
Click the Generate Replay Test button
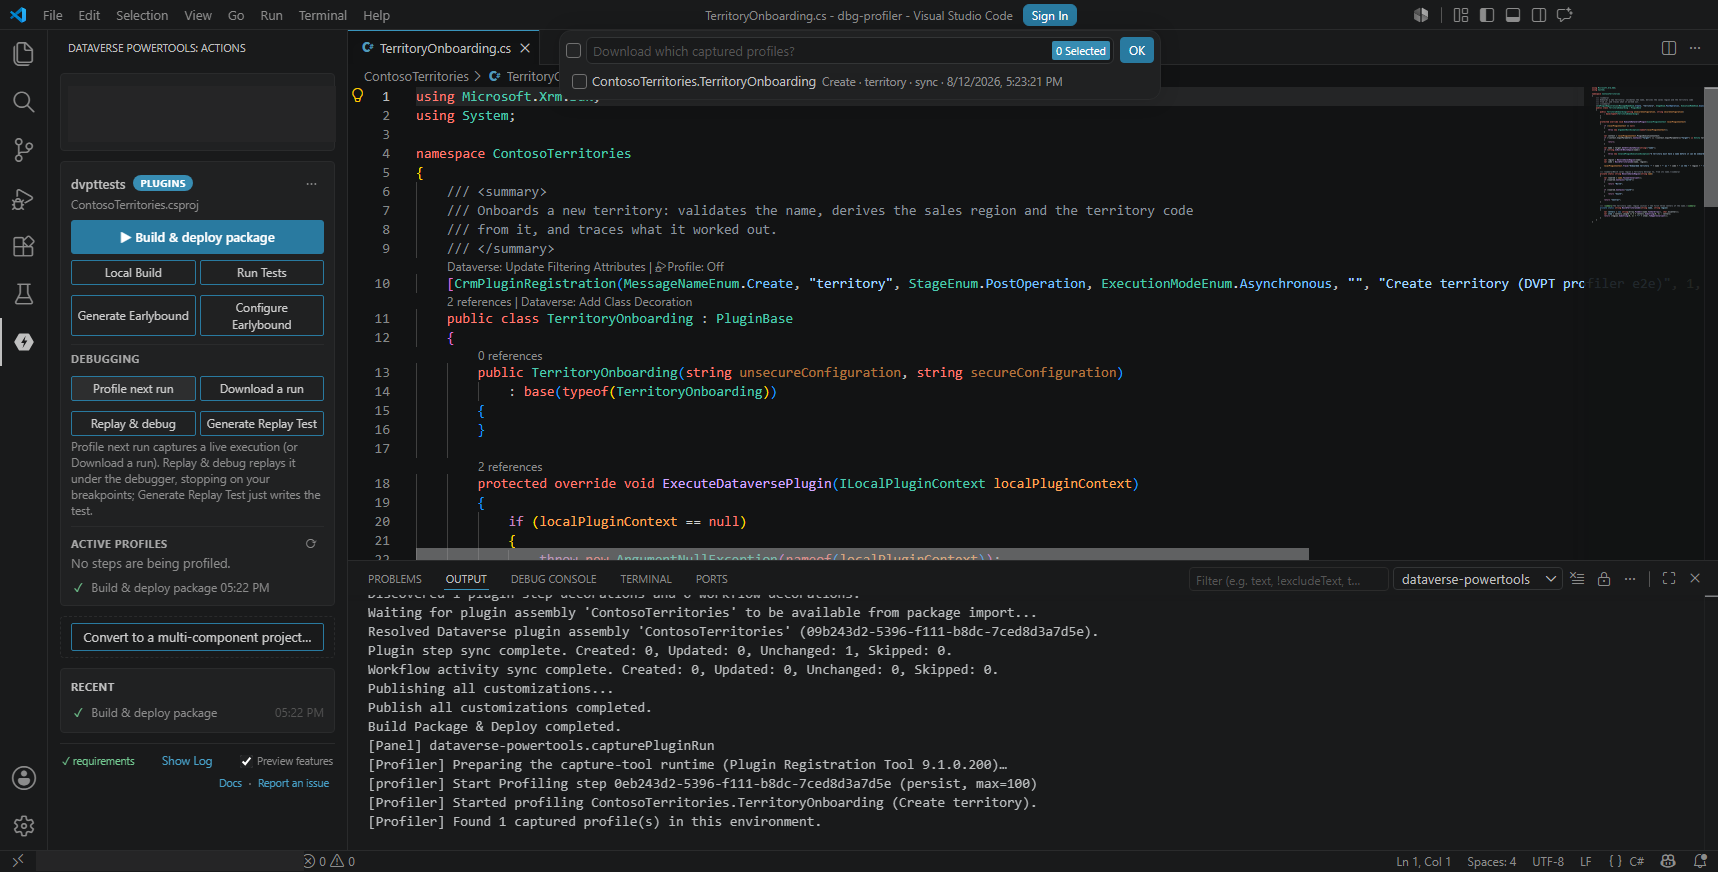pos(262,424)
